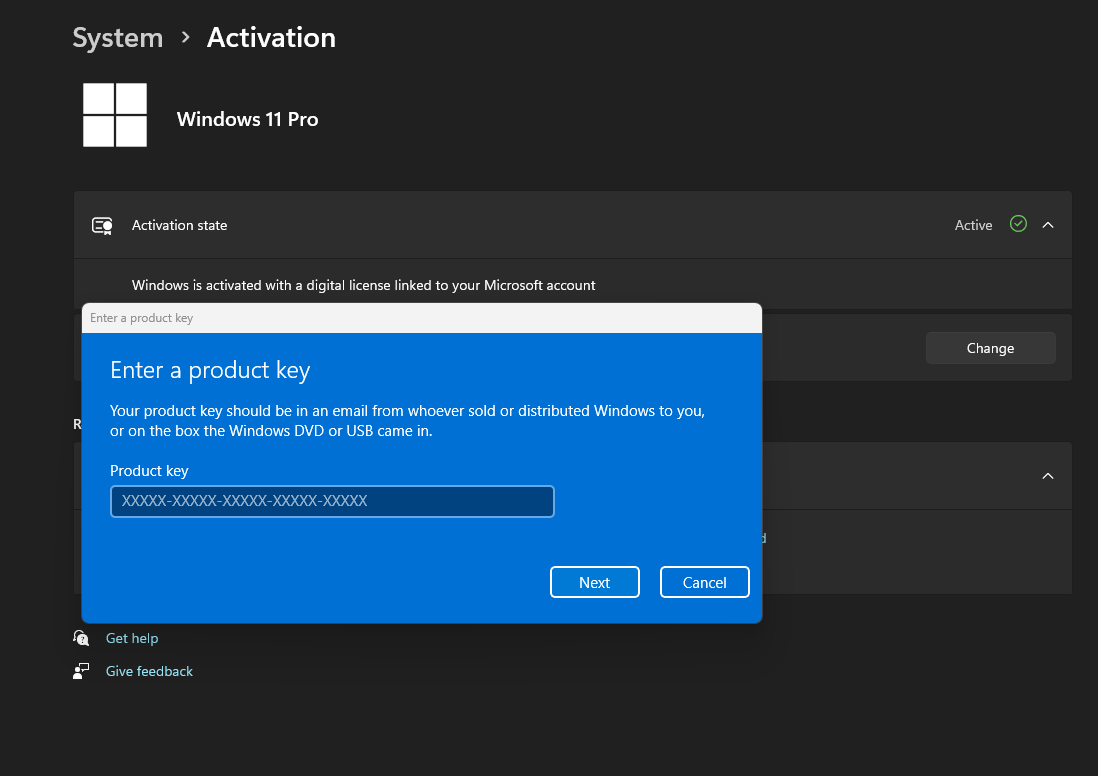Click the green Active checkmark icon
Image resolution: width=1098 pixels, height=776 pixels.
point(1018,224)
